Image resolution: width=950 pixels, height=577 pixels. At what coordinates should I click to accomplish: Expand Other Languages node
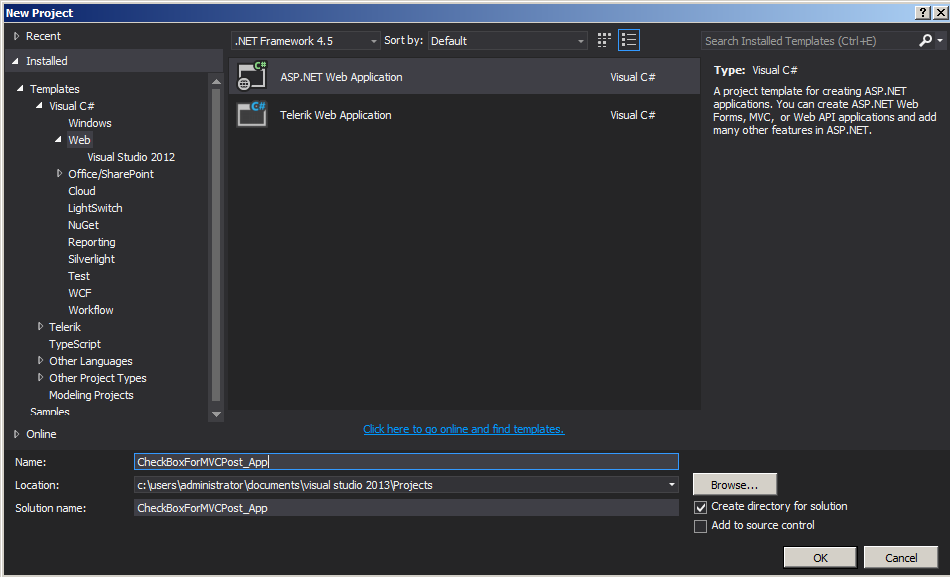pyautogui.click(x=40, y=360)
